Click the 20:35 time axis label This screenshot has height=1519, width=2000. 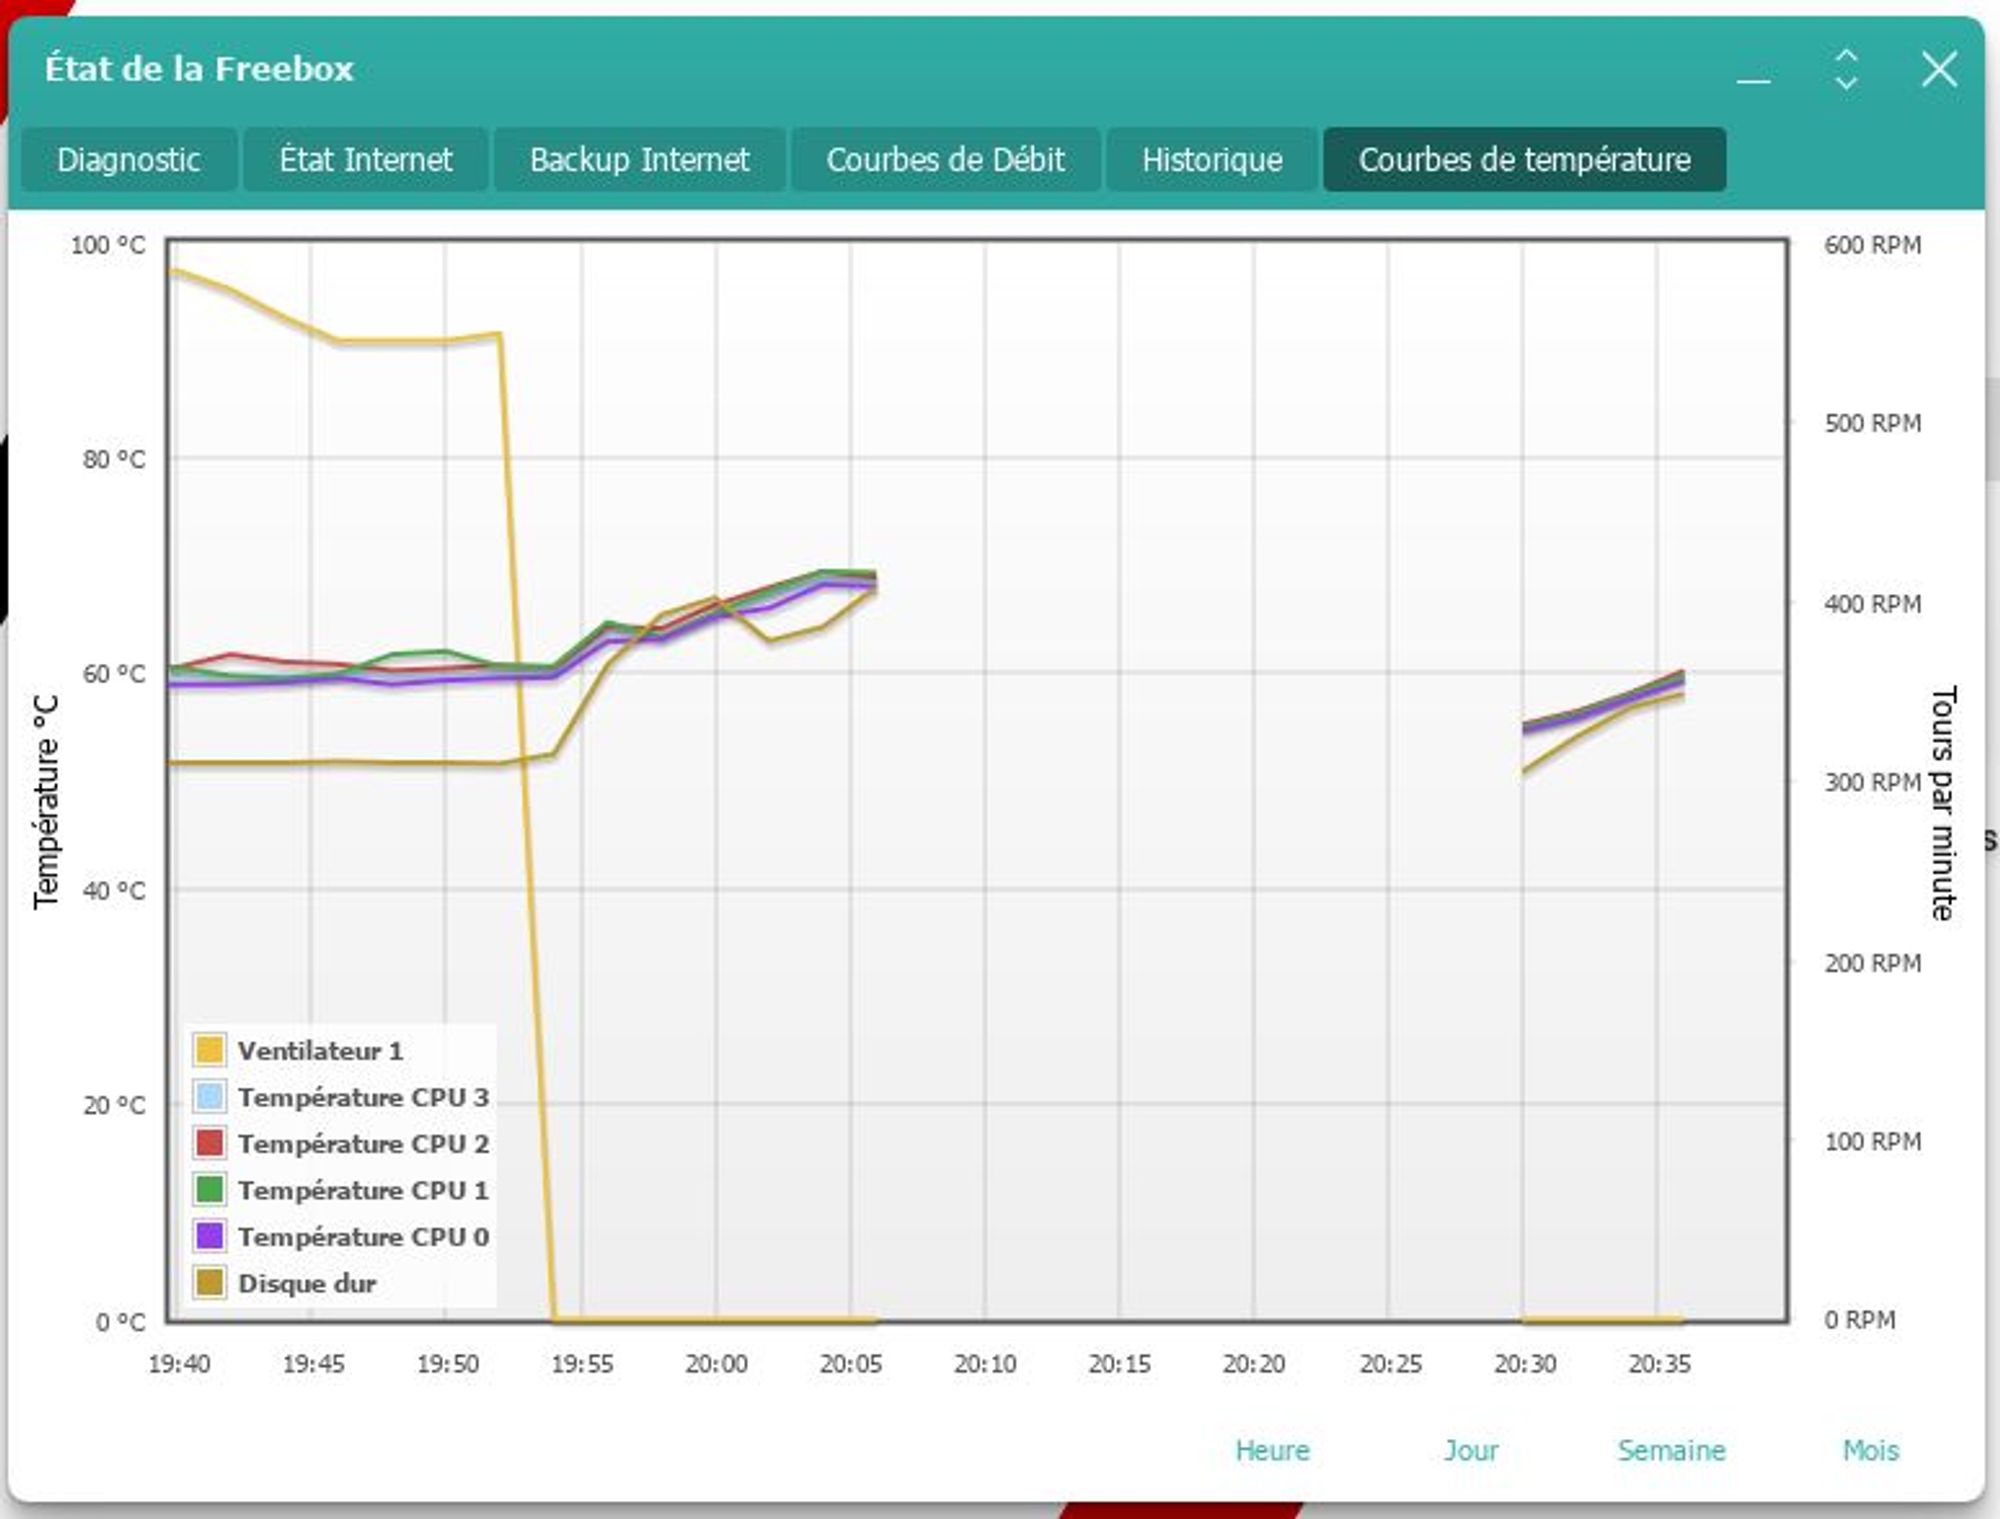[x=1659, y=1364]
